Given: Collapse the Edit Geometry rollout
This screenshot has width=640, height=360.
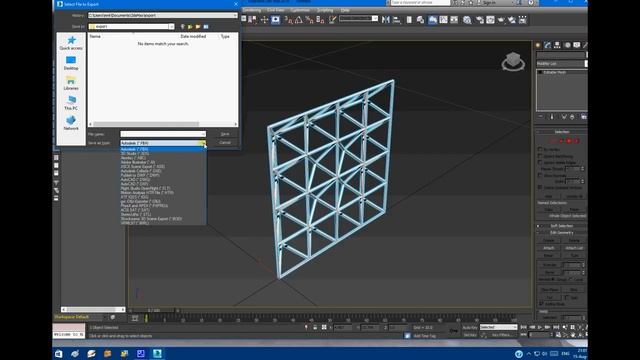Looking at the screenshot, I should tap(562, 233).
